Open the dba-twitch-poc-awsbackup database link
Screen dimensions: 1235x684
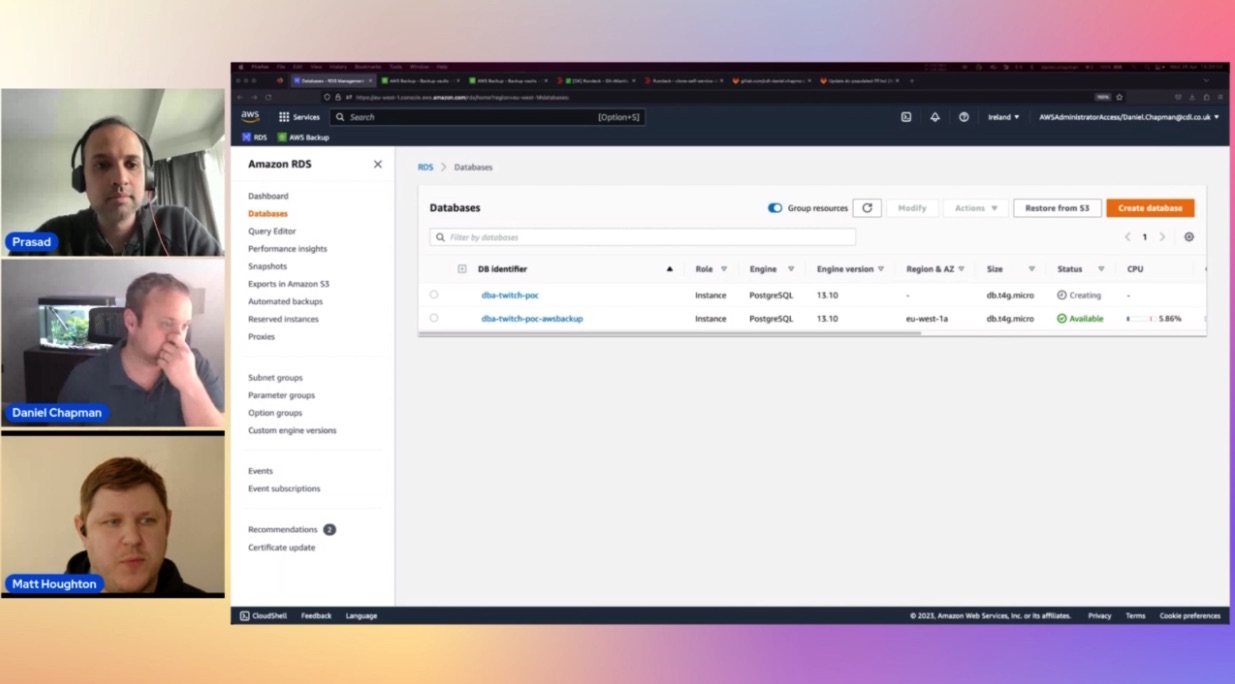click(x=532, y=318)
